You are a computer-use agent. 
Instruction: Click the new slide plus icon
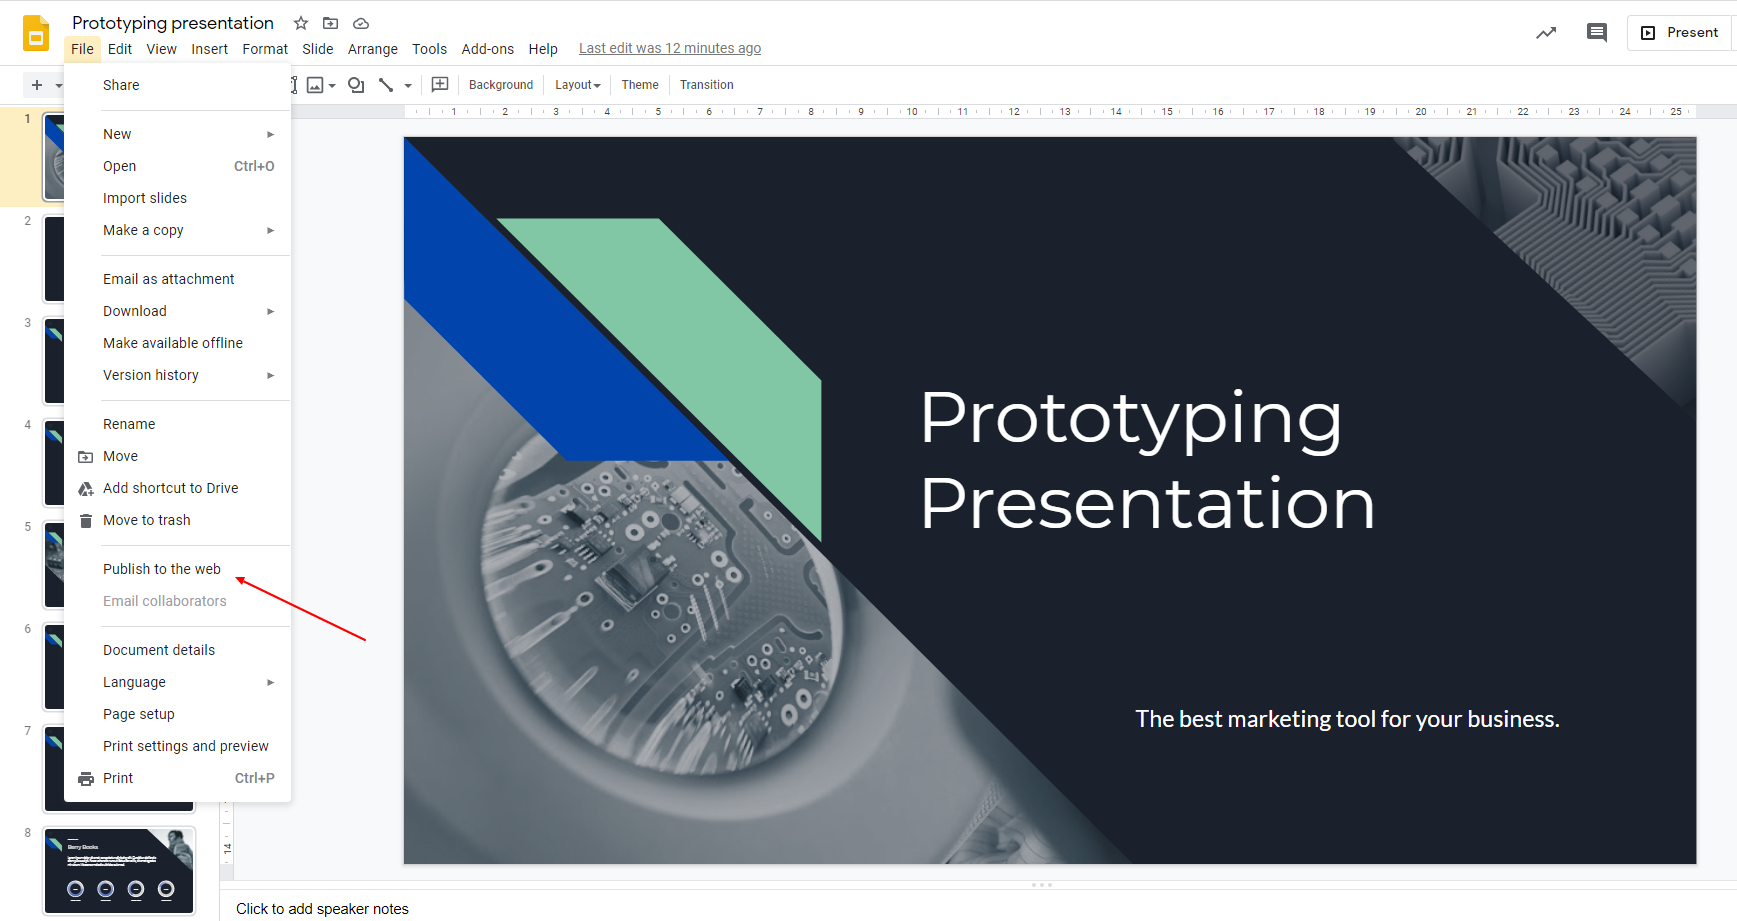click(x=37, y=85)
